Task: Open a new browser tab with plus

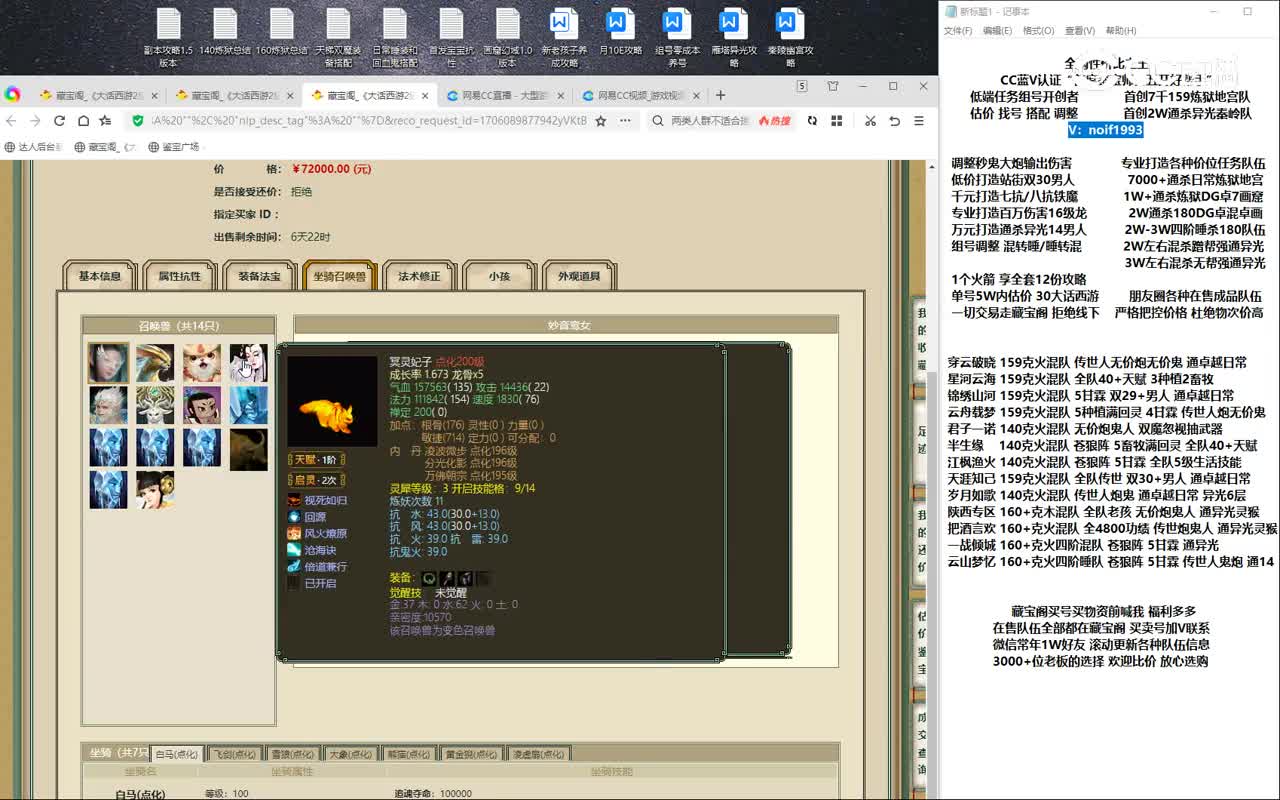Action: point(720,95)
